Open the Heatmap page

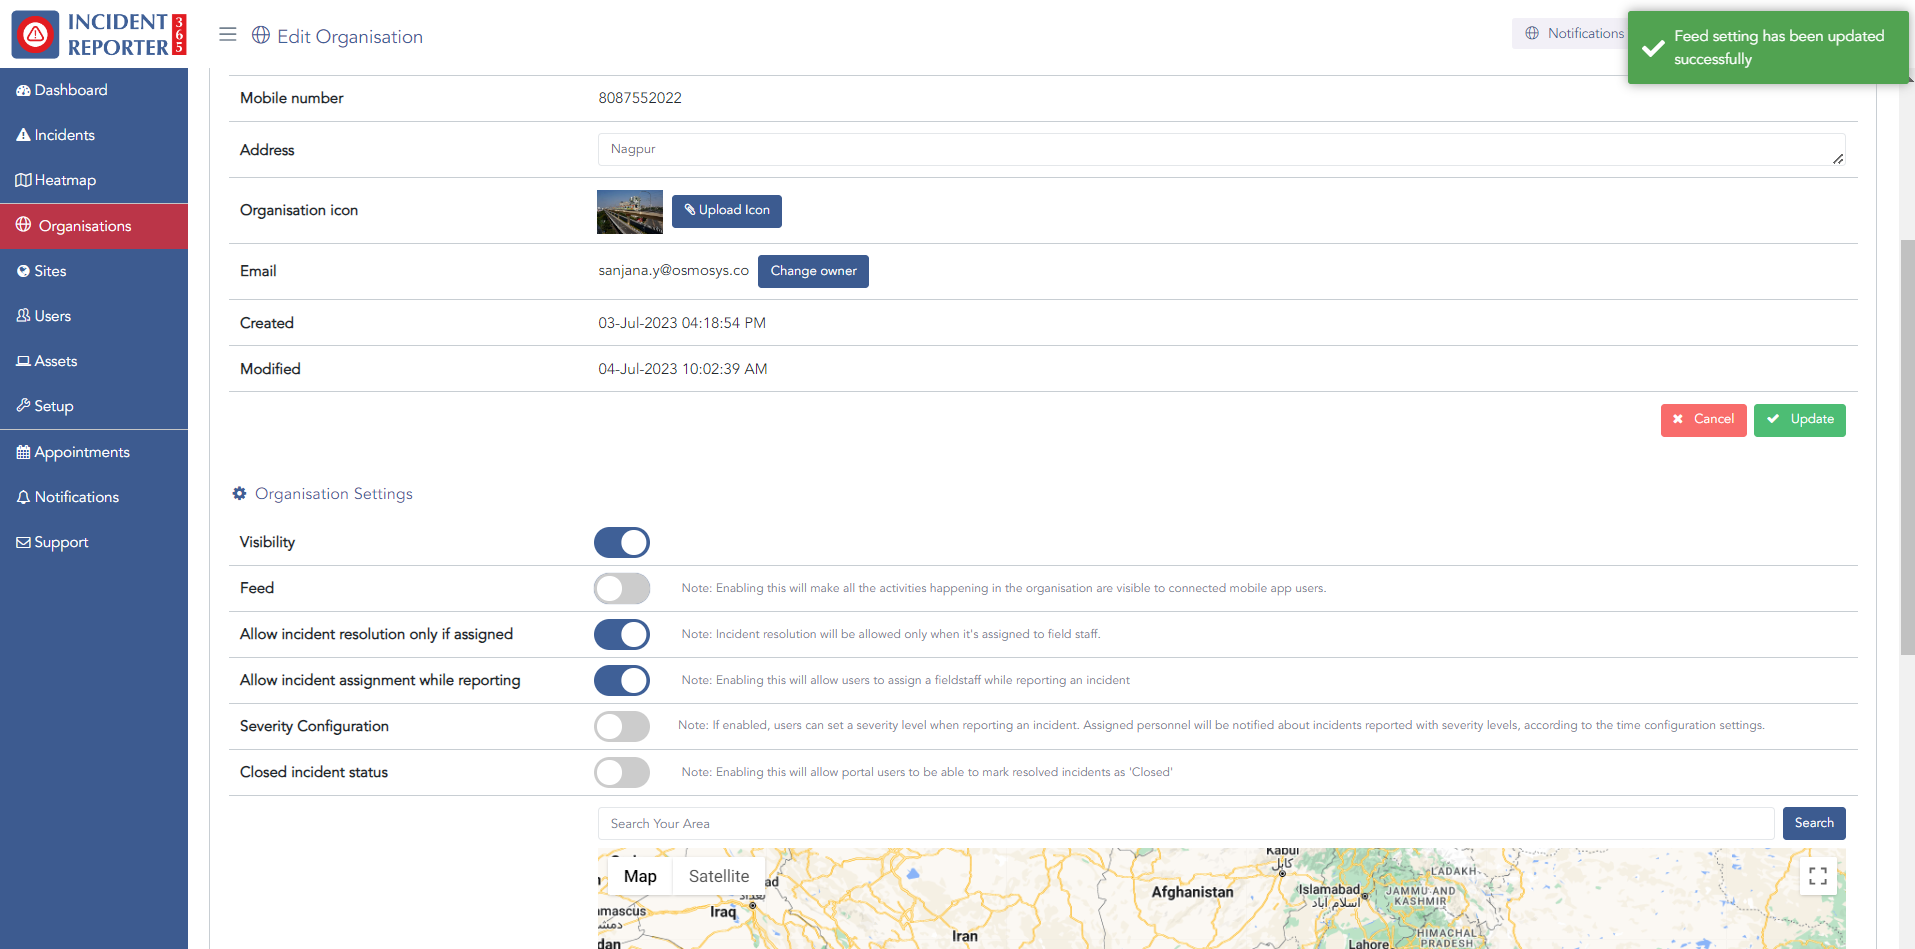[65, 180]
